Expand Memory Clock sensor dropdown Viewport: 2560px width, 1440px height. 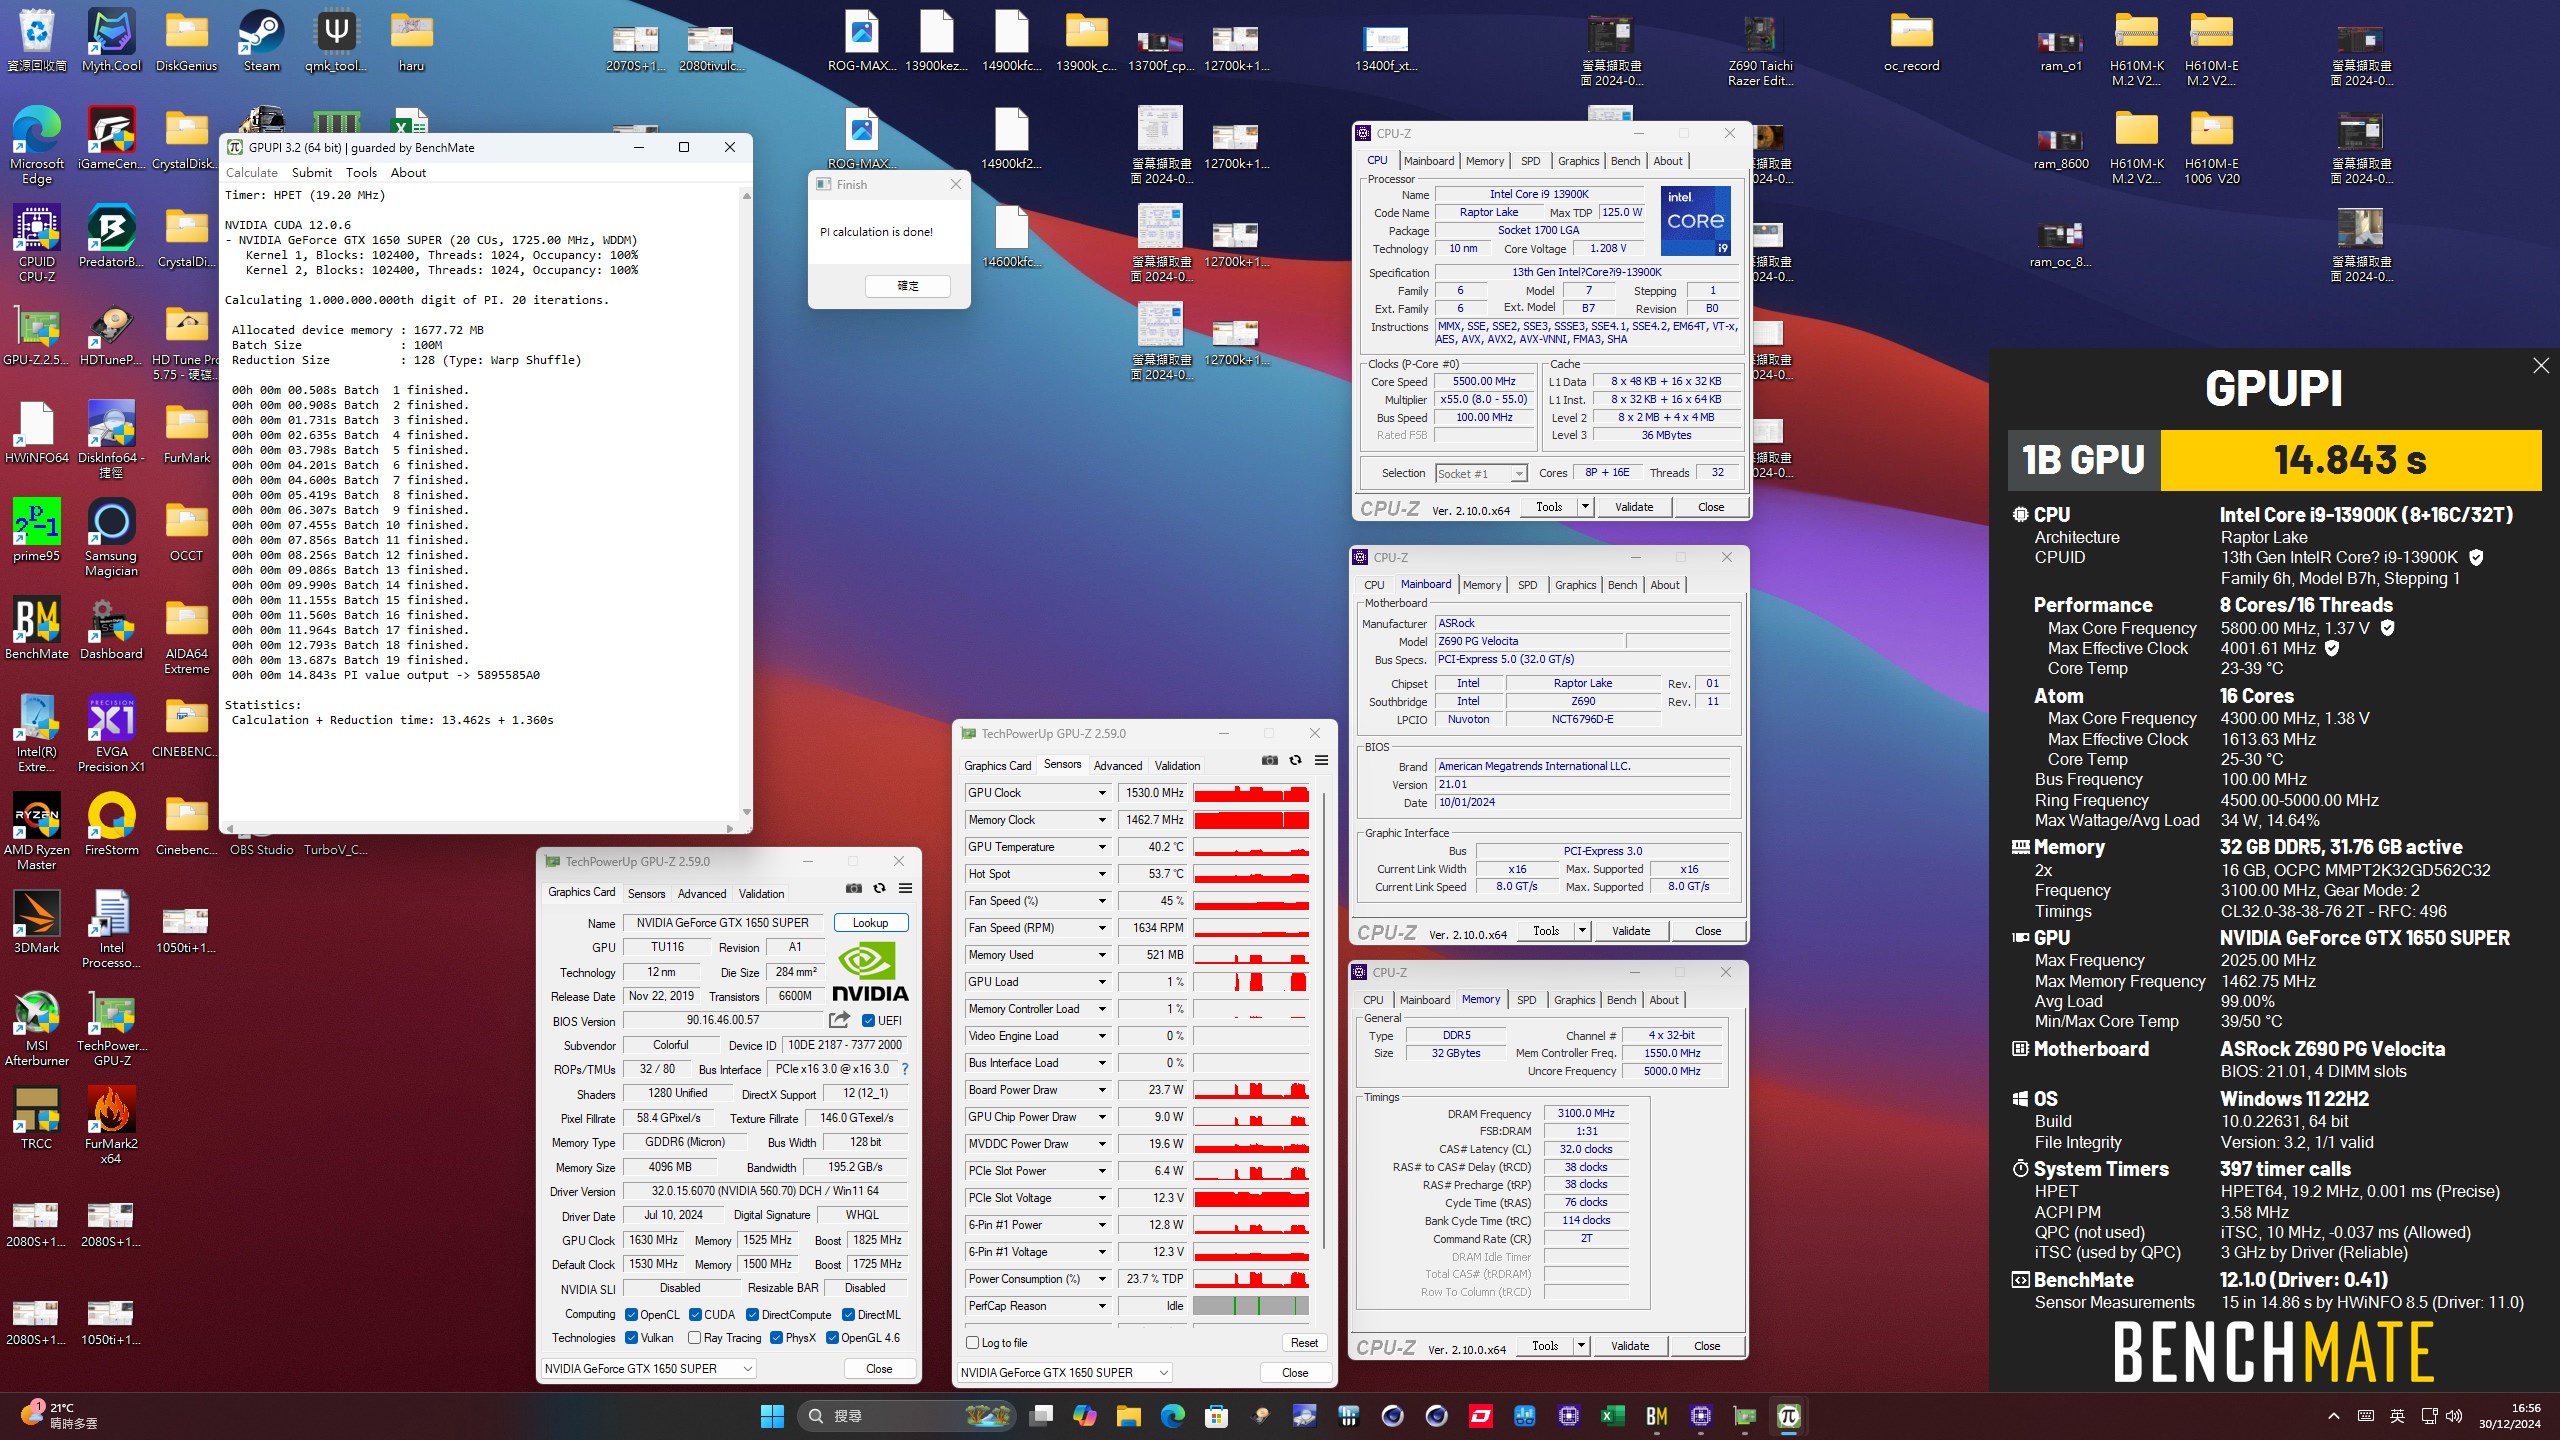tap(1102, 820)
